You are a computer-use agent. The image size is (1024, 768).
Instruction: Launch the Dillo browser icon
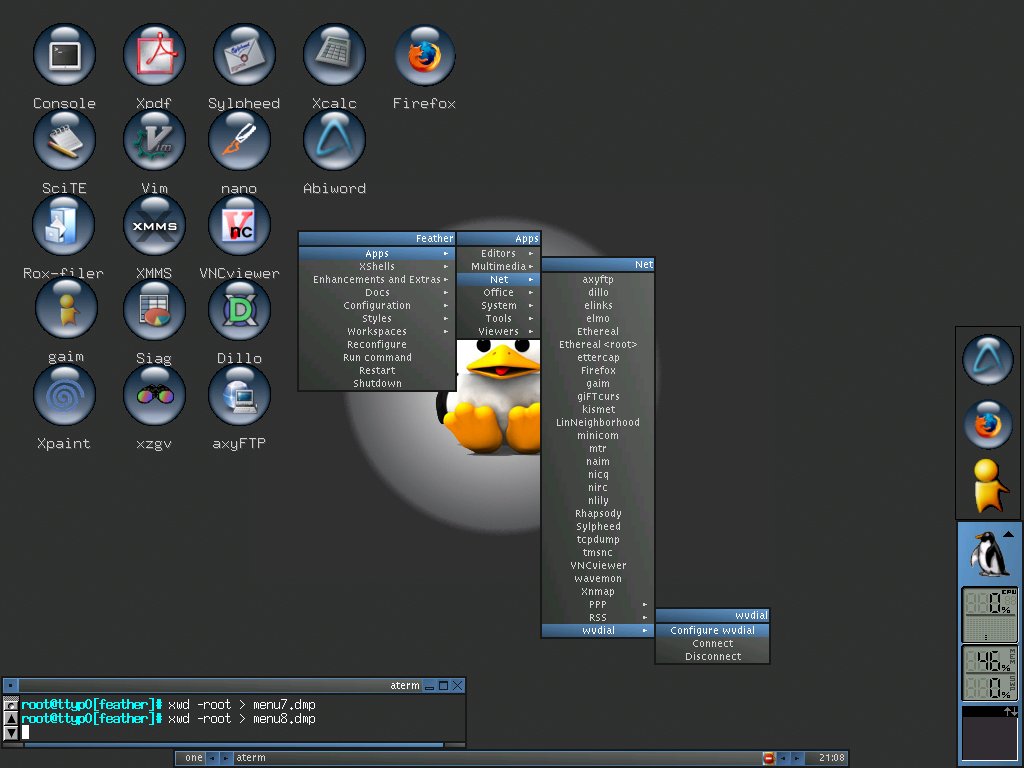239,310
